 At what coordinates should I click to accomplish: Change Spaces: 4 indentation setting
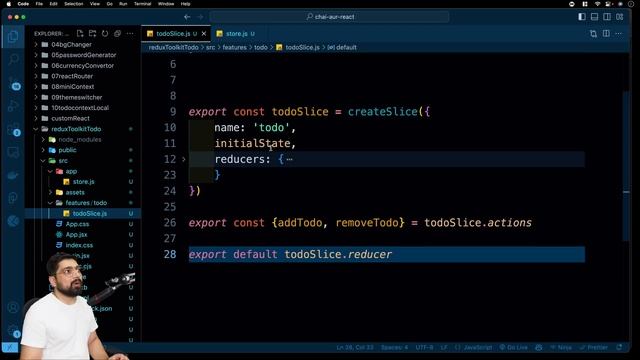tap(394, 347)
